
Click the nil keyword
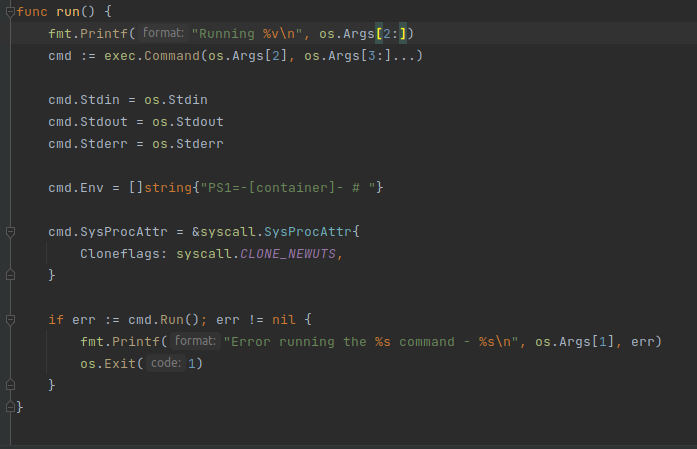(x=284, y=320)
